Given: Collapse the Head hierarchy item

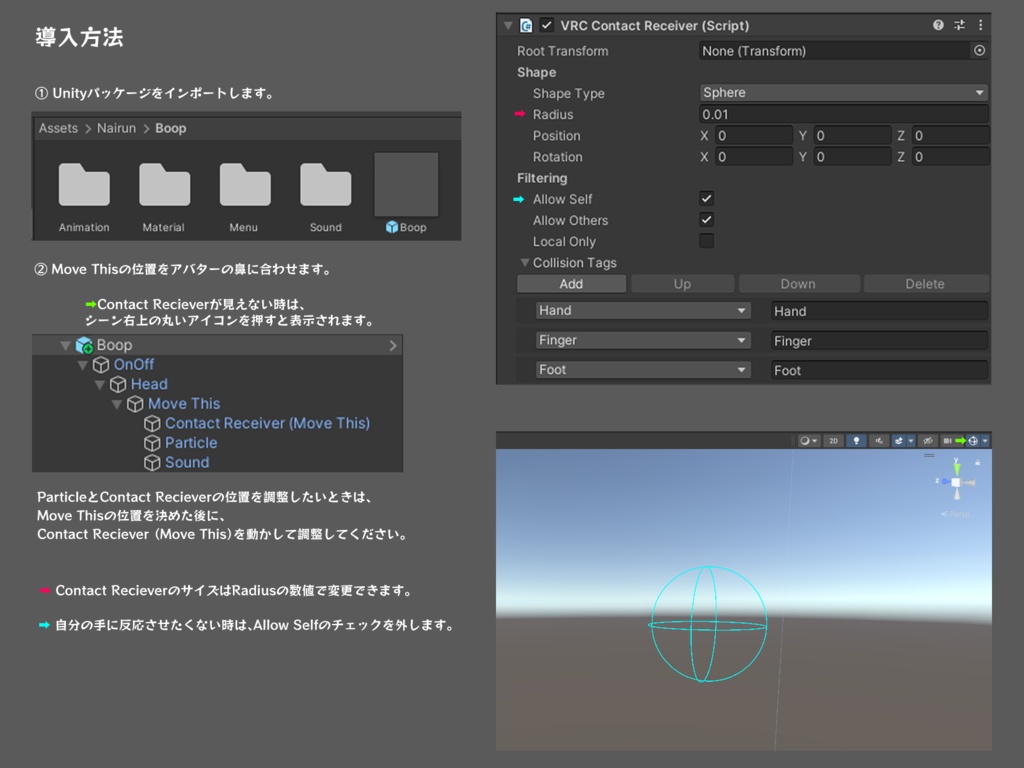Looking at the screenshot, I should 99,385.
